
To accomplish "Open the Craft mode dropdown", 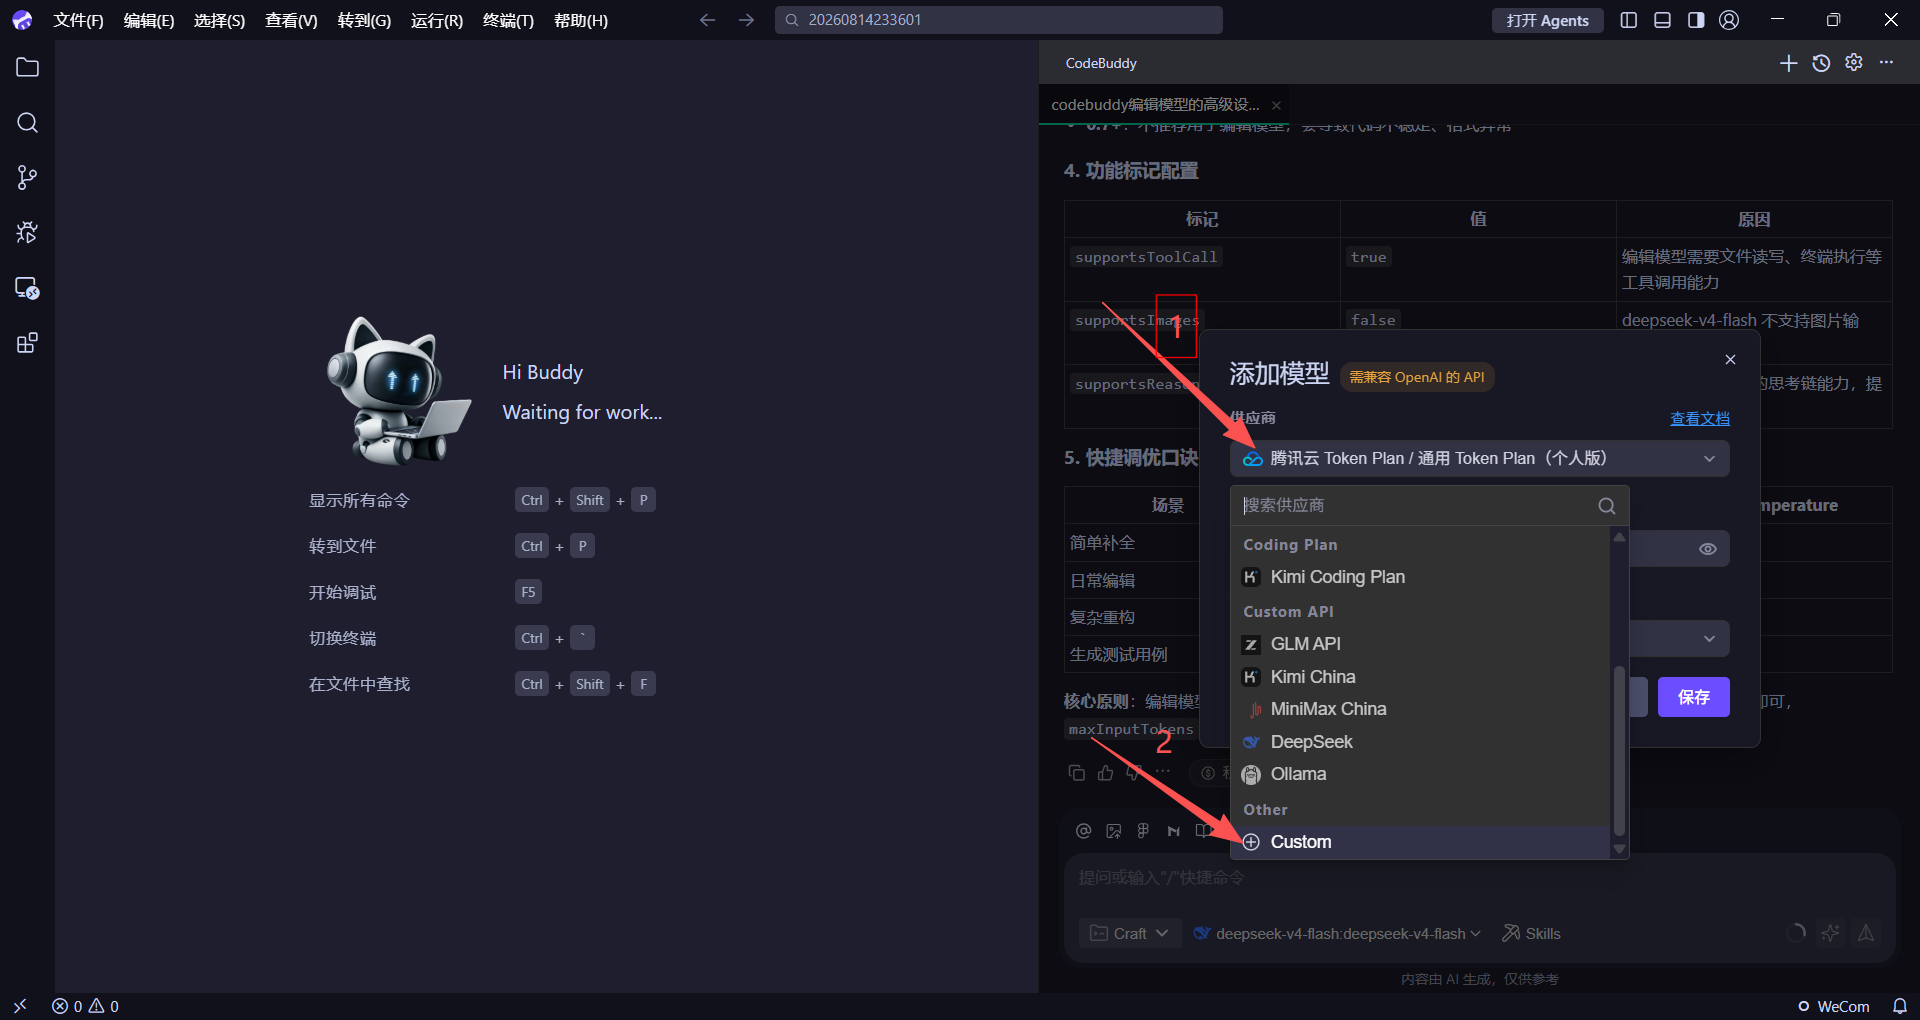I will tap(1129, 933).
